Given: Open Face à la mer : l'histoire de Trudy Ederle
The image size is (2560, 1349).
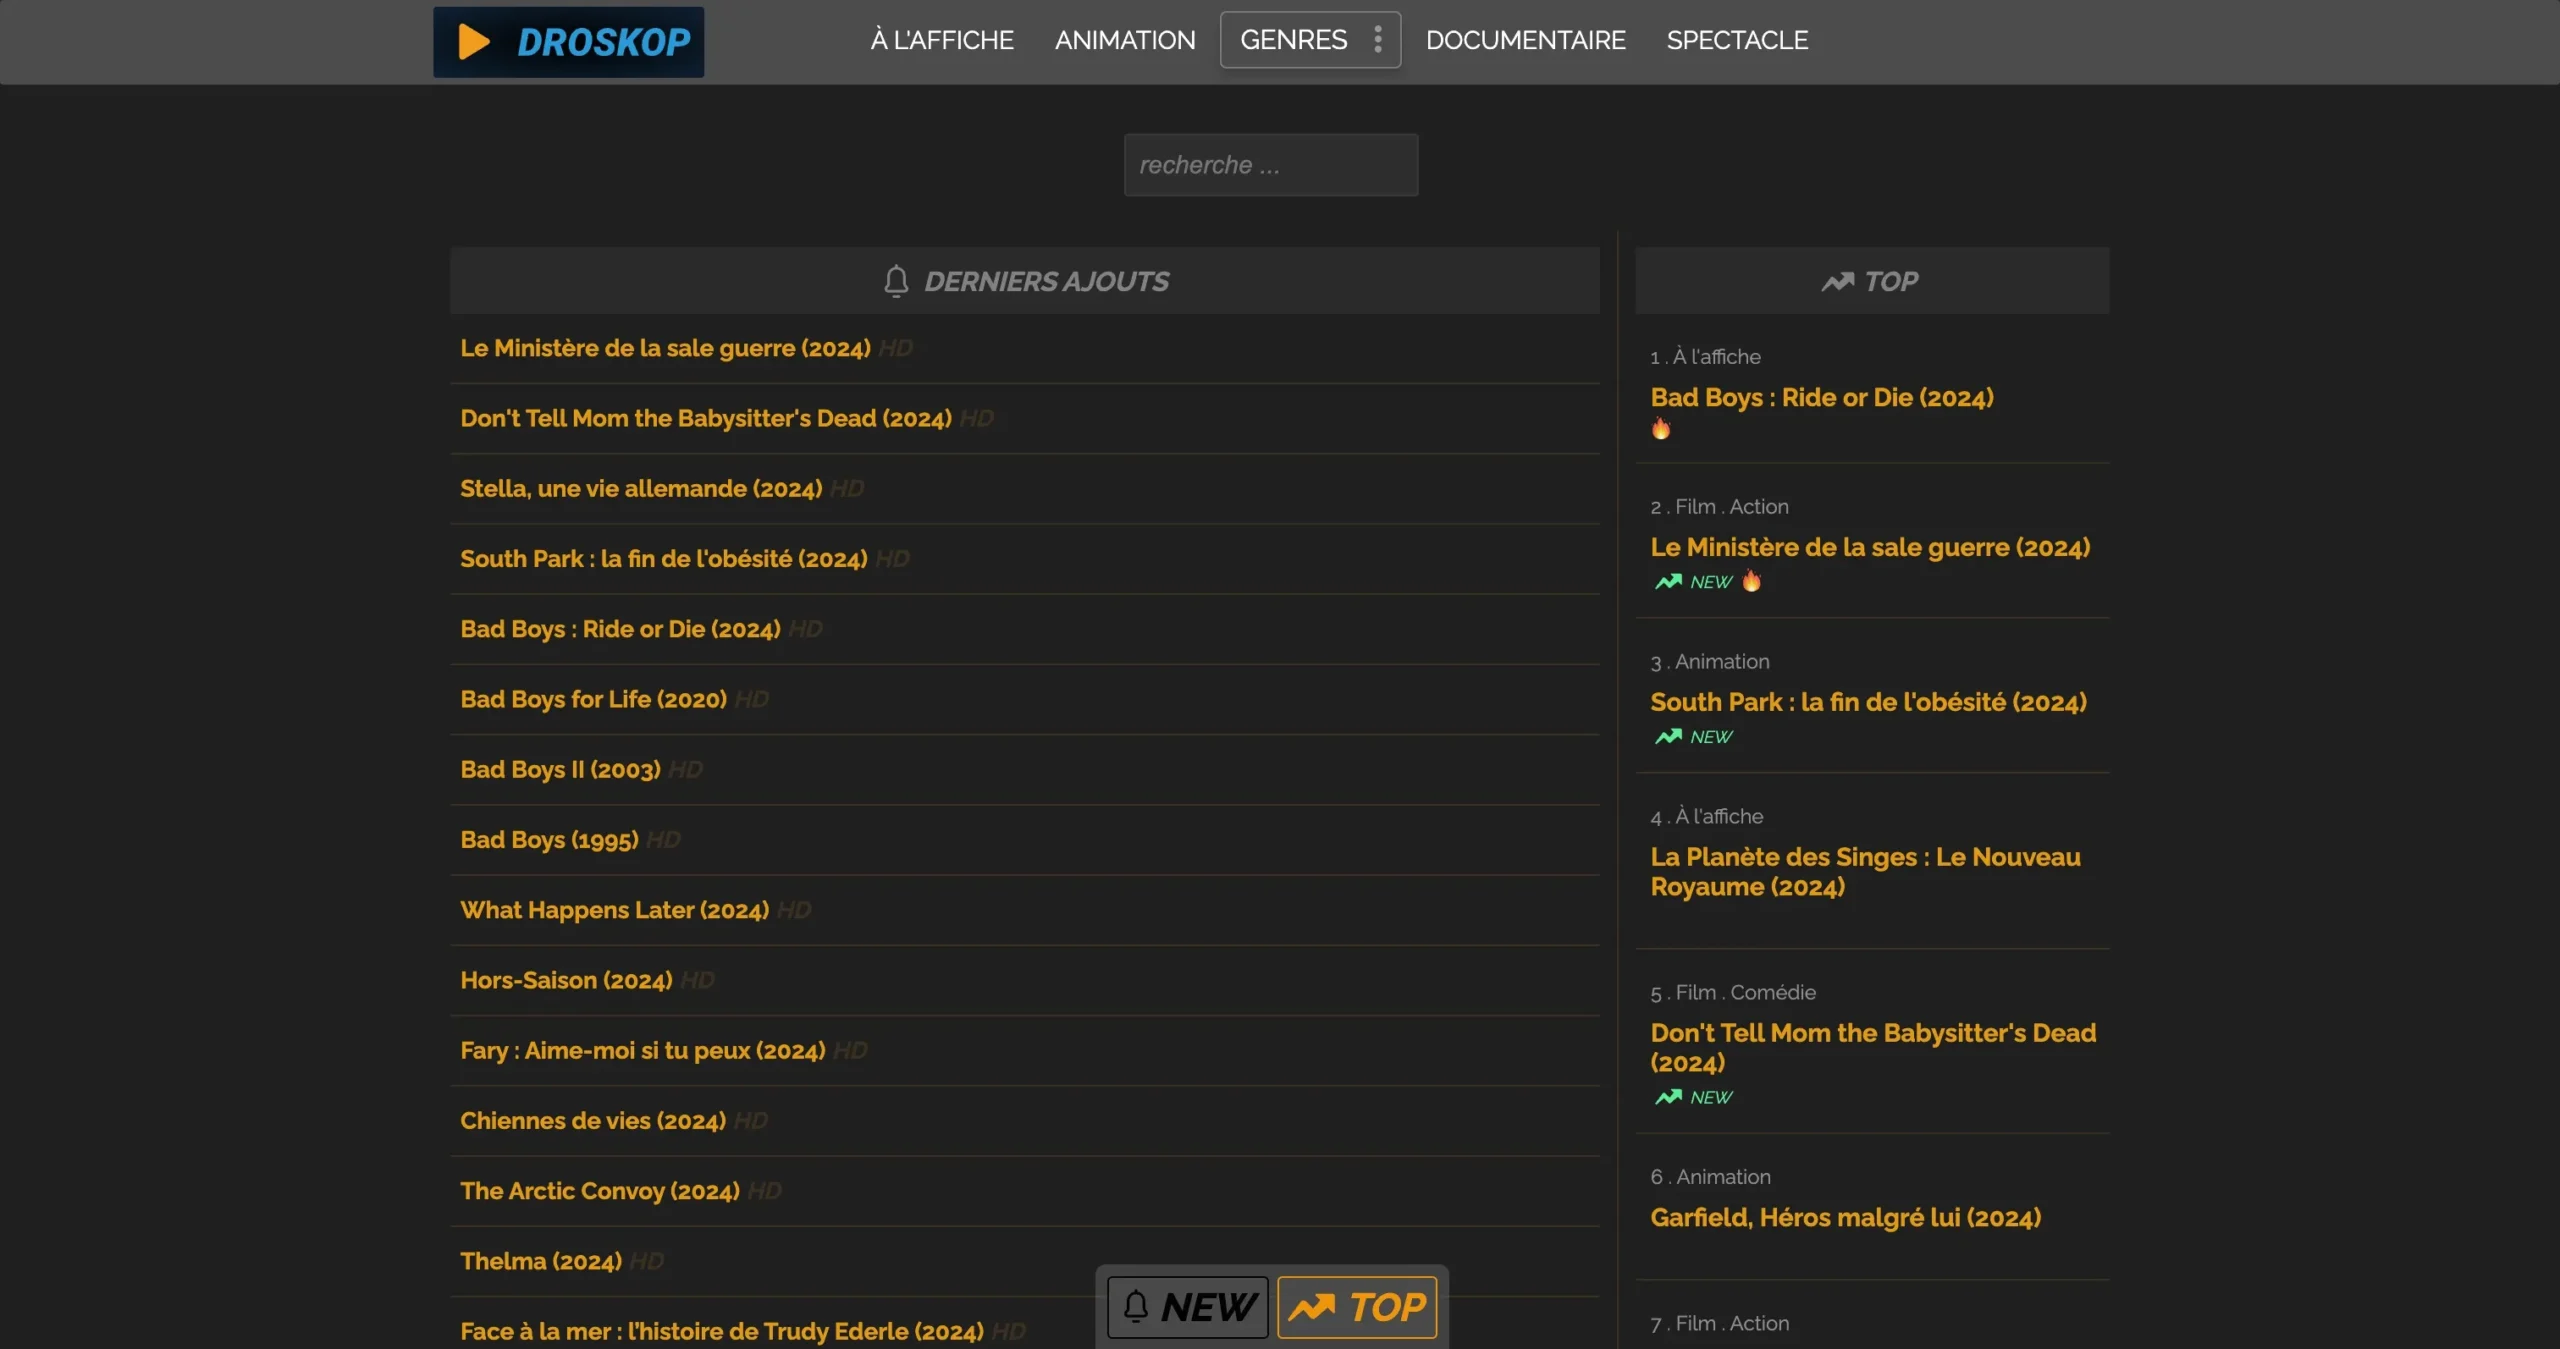Looking at the screenshot, I should (722, 1331).
